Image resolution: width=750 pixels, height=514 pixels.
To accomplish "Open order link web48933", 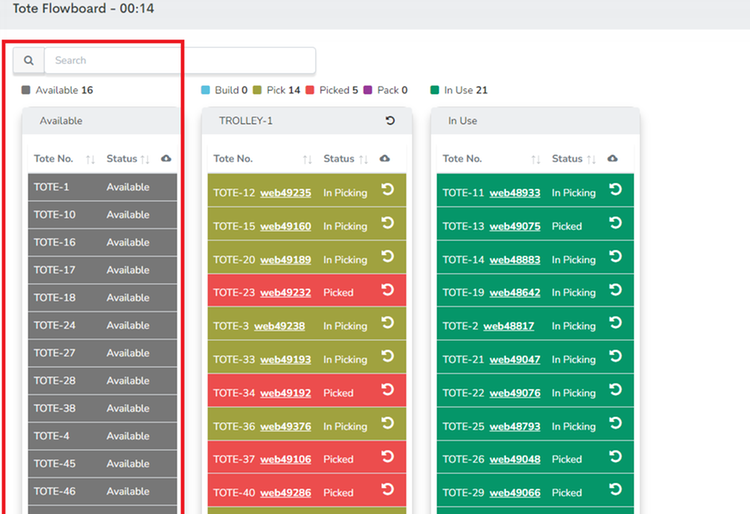I will pyautogui.click(x=514, y=193).
